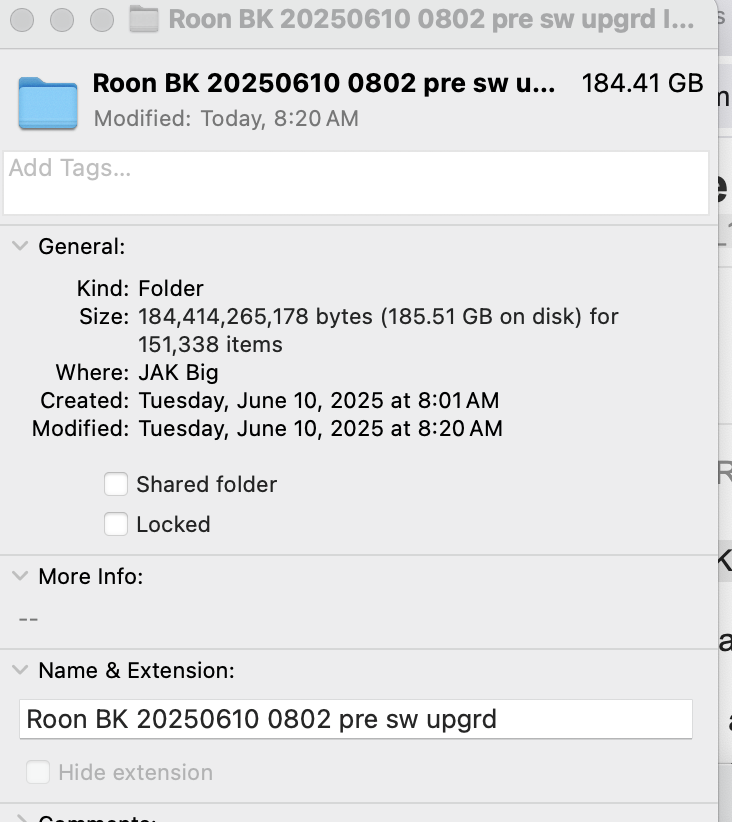Viewport: 732px width, 822px height.
Task: Minimize the Get Info window
Action: pos(62,20)
